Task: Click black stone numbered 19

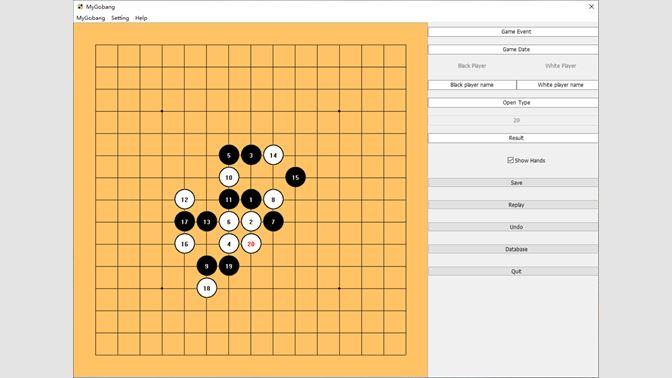Action: (x=229, y=266)
